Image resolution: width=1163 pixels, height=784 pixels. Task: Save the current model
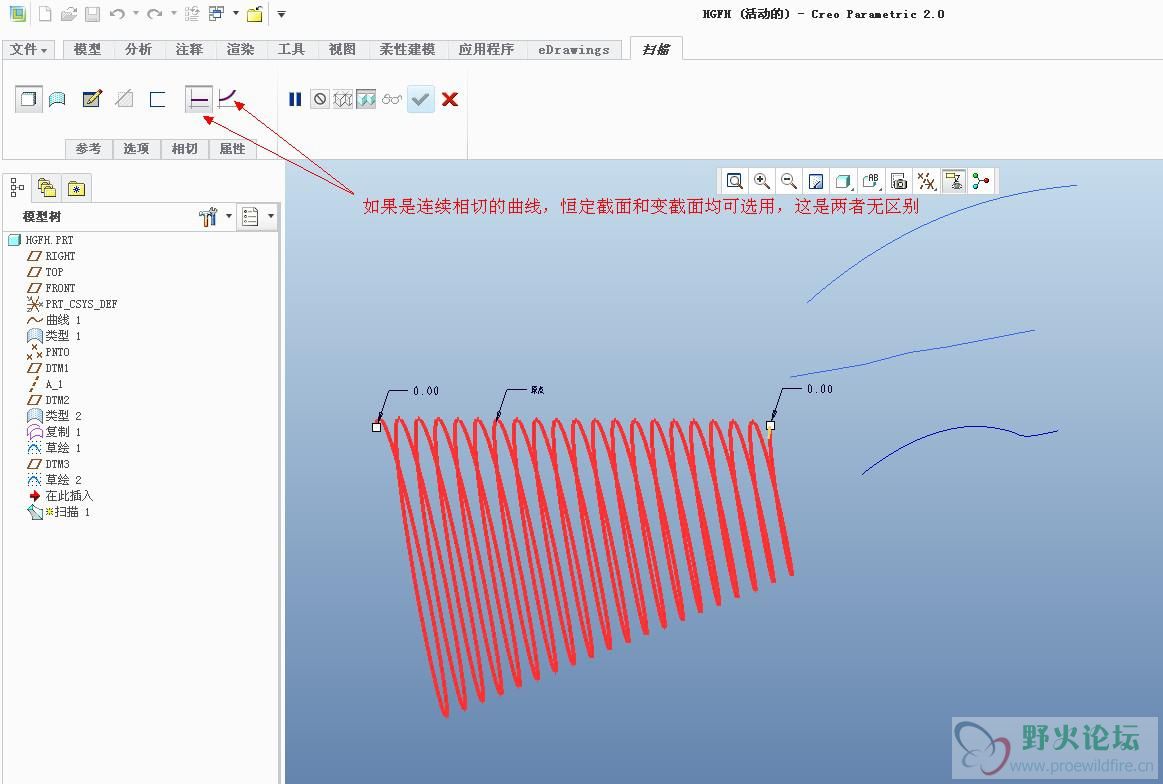[x=92, y=13]
